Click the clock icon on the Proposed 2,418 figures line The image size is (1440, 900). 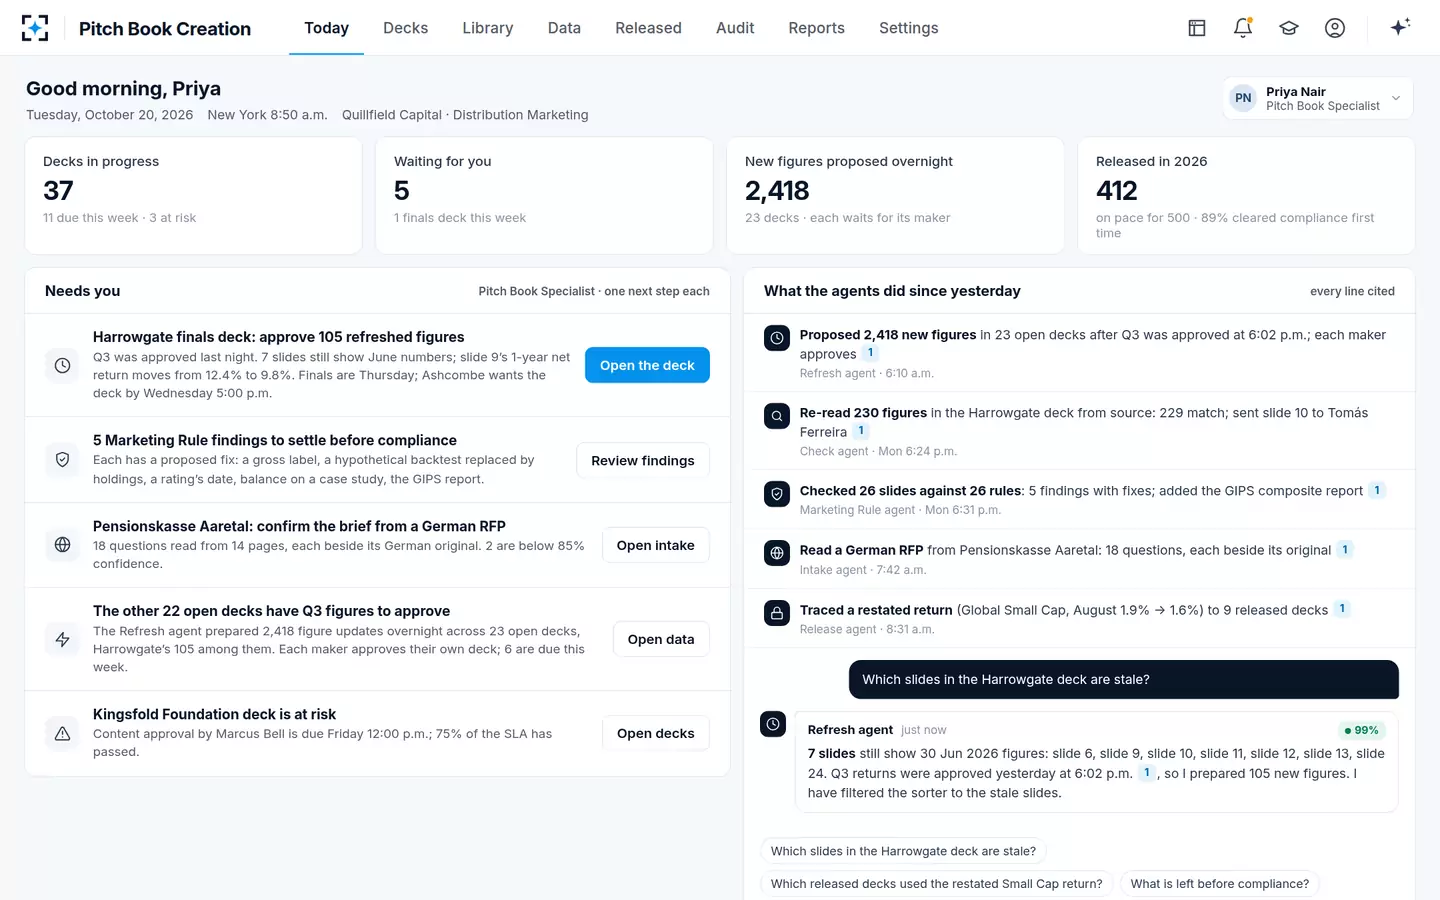coord(777,338)
